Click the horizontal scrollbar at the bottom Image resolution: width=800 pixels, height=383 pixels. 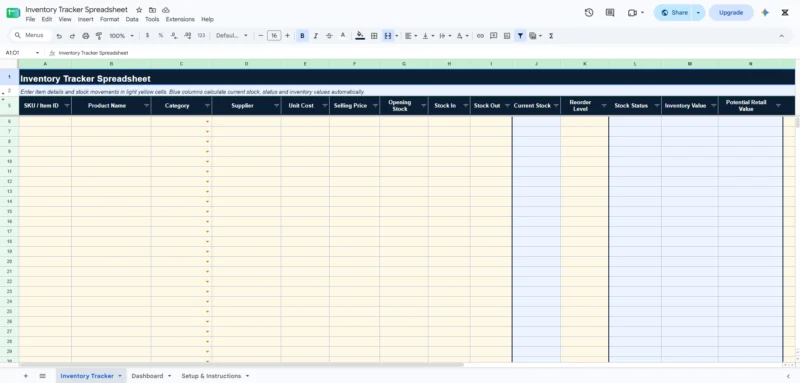coord(241,365)
